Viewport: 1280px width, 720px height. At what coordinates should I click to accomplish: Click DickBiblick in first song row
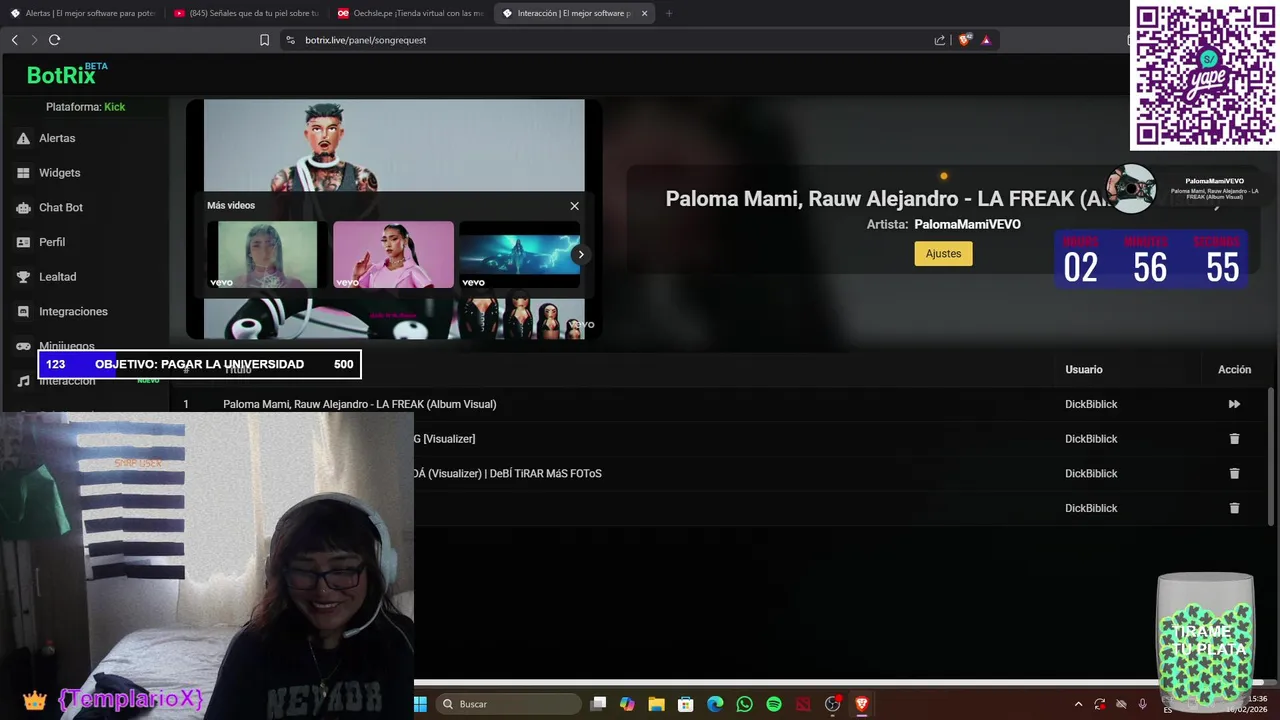pos(1091,404)
